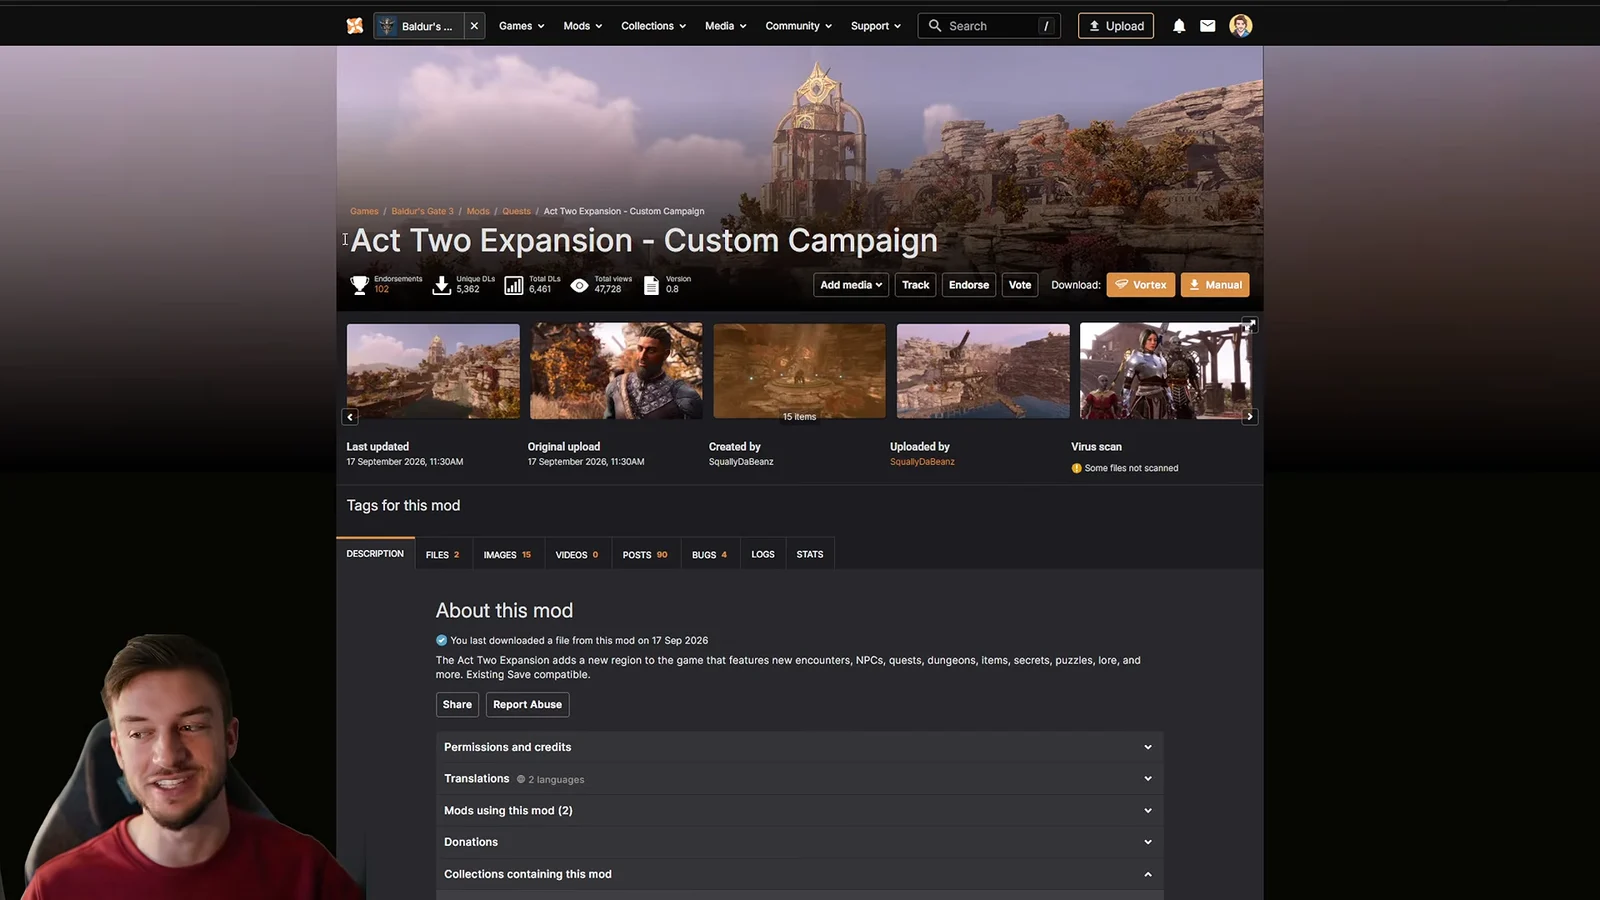Collapse Collections containing this mod section

(x=799, y=874)
